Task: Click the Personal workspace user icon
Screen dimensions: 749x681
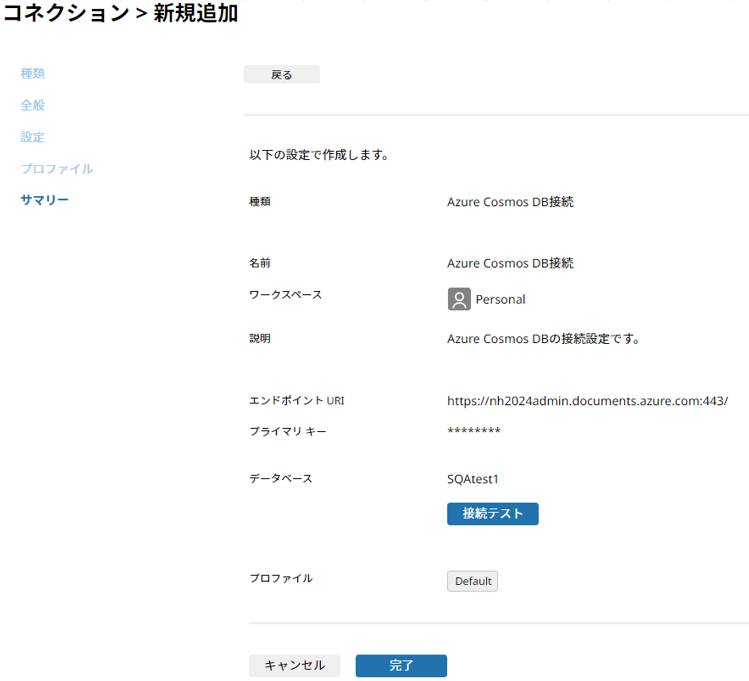Action: click(x=459, y=299)
